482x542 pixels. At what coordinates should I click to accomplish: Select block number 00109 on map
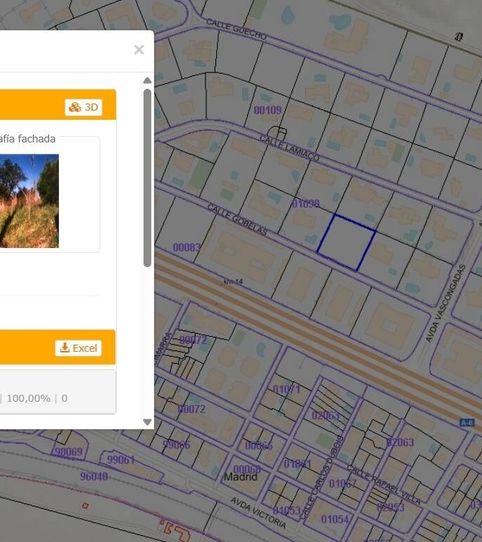[x=268, y=110]
